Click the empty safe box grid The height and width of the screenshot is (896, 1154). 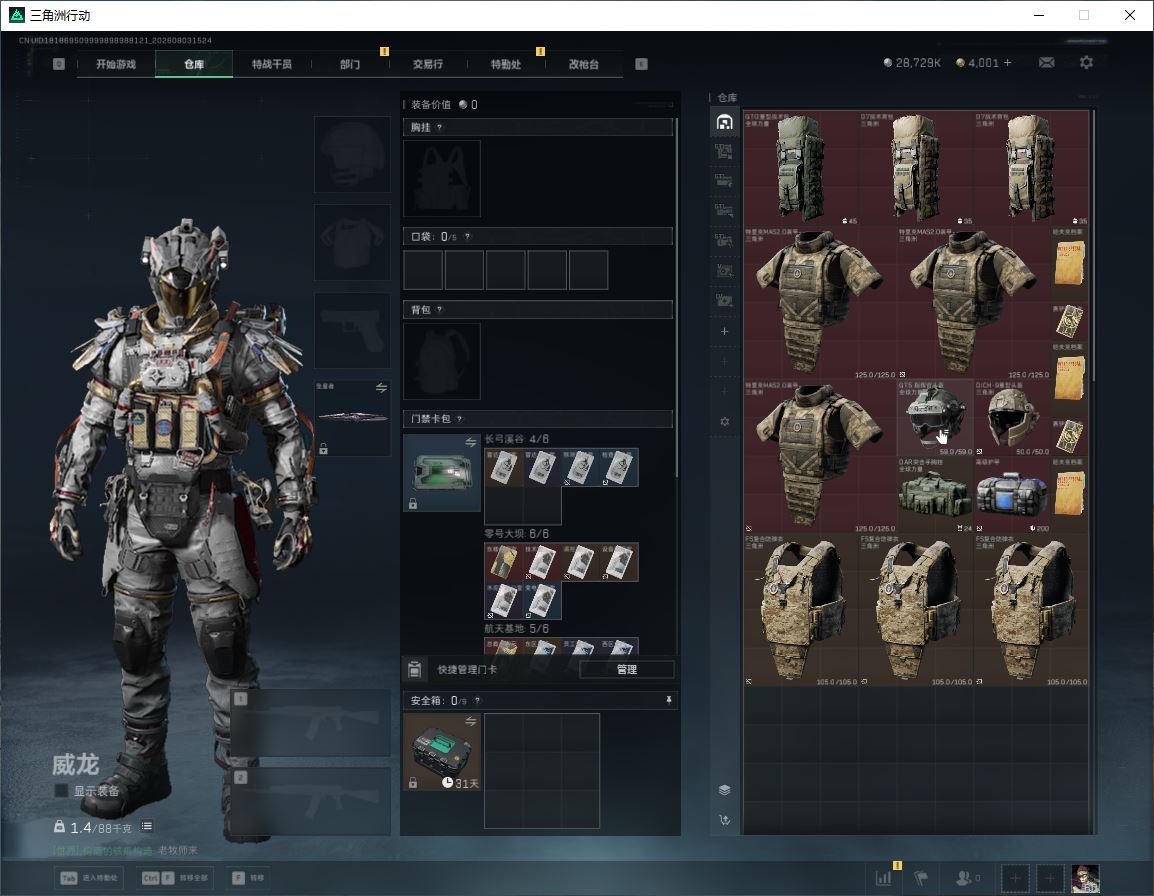(542, 771)
